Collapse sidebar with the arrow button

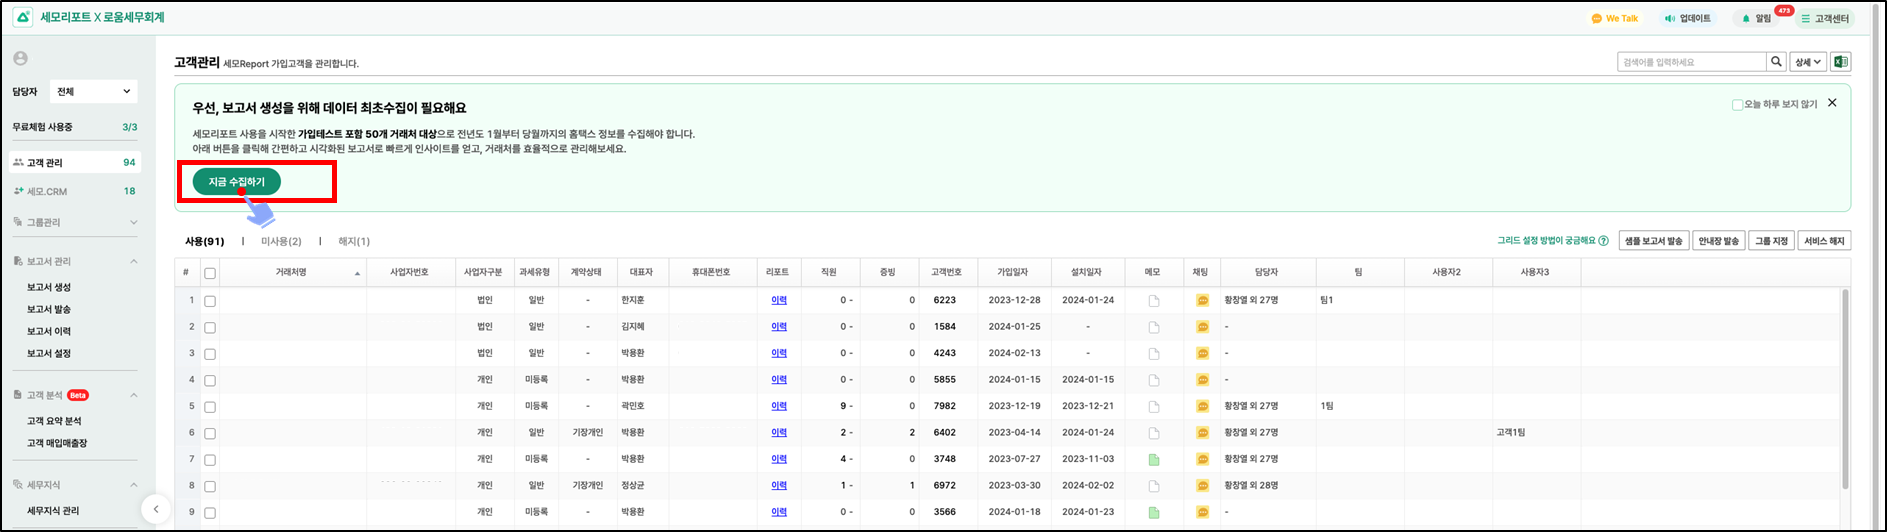[x=155, y=509]
